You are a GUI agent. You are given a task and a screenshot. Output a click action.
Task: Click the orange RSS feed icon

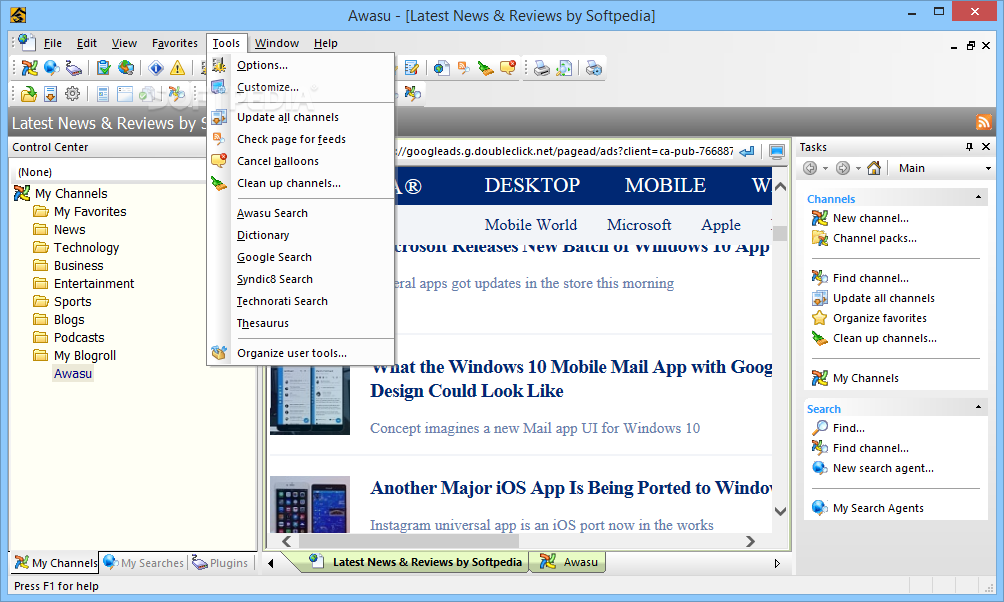click(984, 122)
